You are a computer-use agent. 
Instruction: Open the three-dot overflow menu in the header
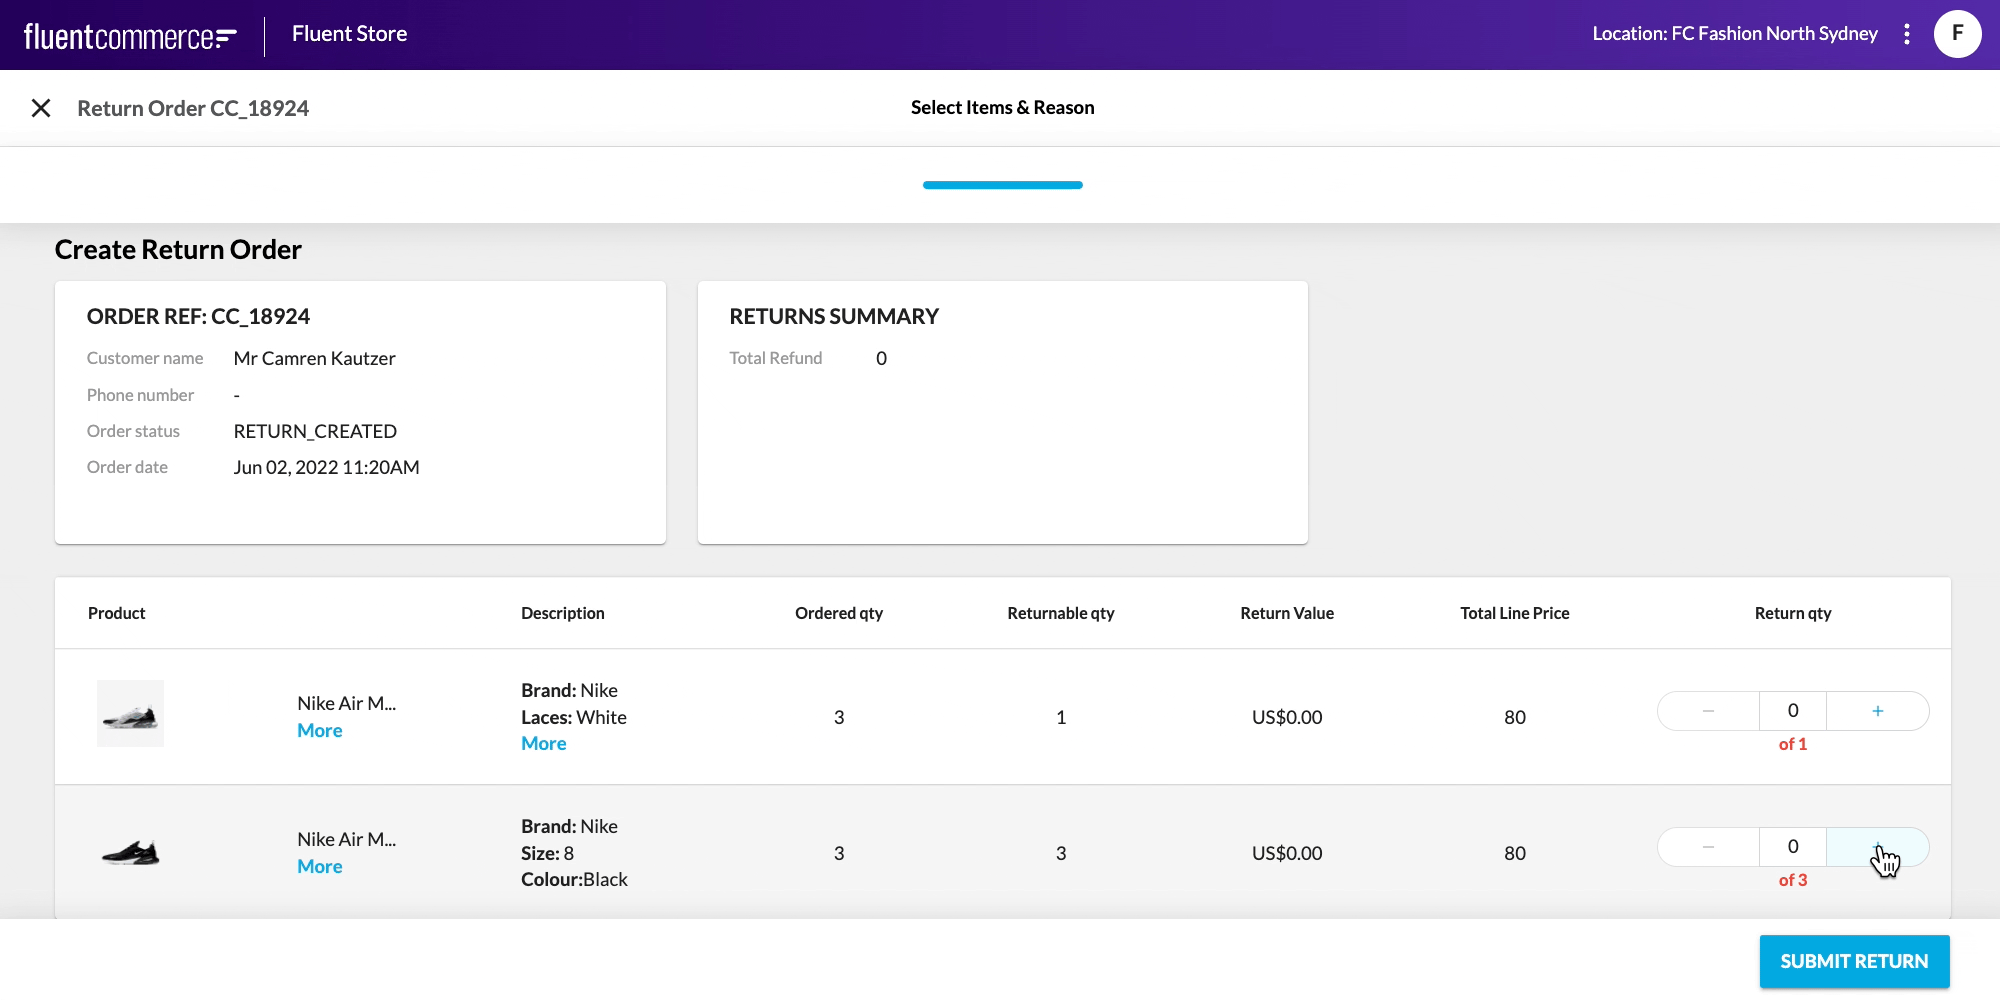pos(1907,34)
